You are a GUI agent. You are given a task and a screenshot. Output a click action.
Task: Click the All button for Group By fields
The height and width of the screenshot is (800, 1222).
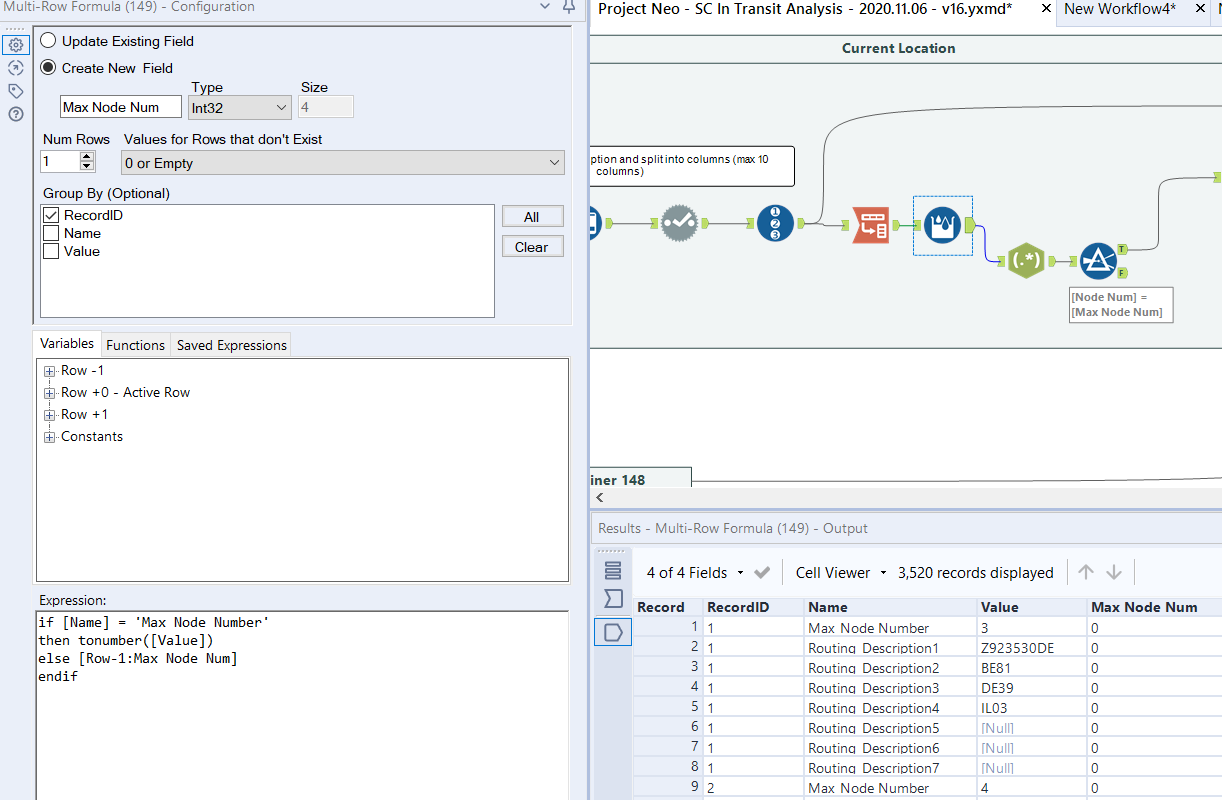(x=532, y=216)
